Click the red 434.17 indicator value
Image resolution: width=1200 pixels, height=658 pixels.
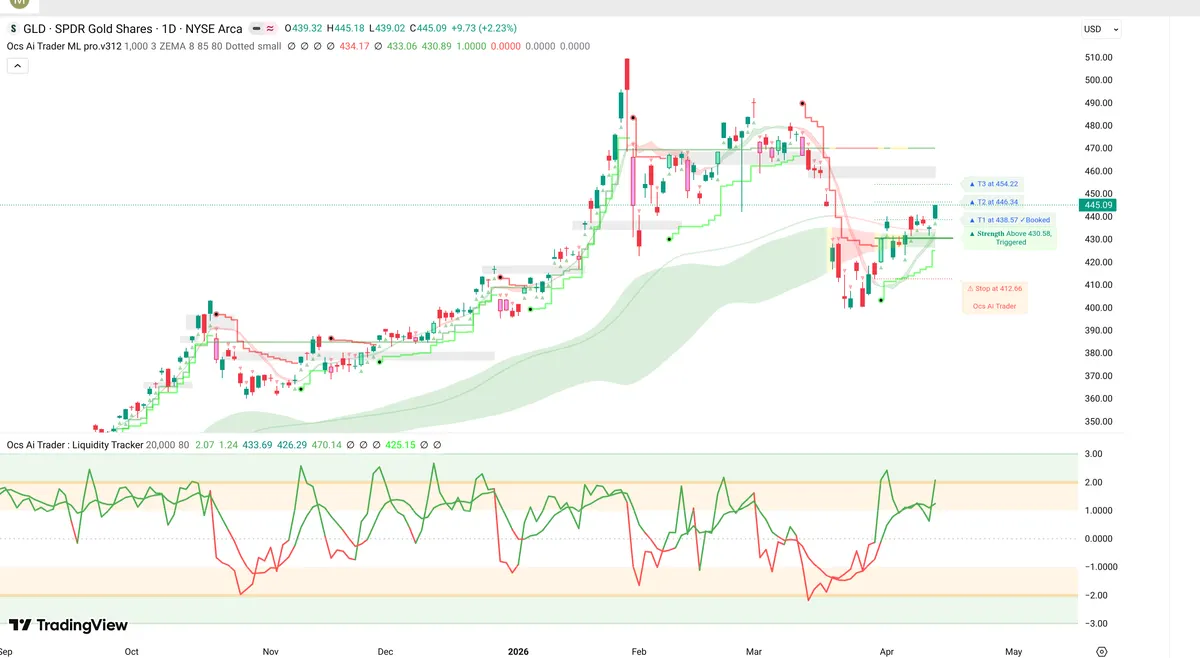click(354, 46)
